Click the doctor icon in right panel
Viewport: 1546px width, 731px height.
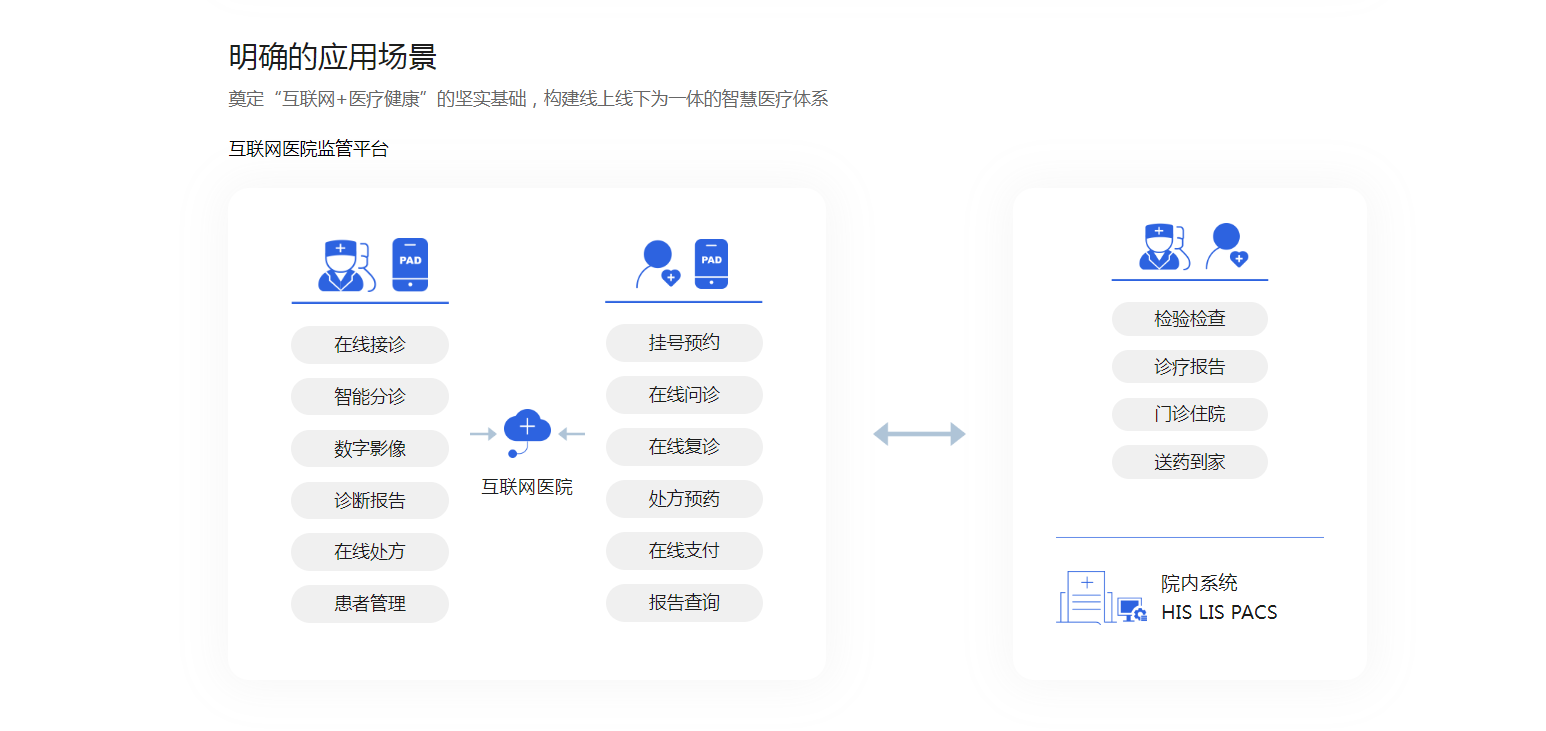pos(1160,246)
